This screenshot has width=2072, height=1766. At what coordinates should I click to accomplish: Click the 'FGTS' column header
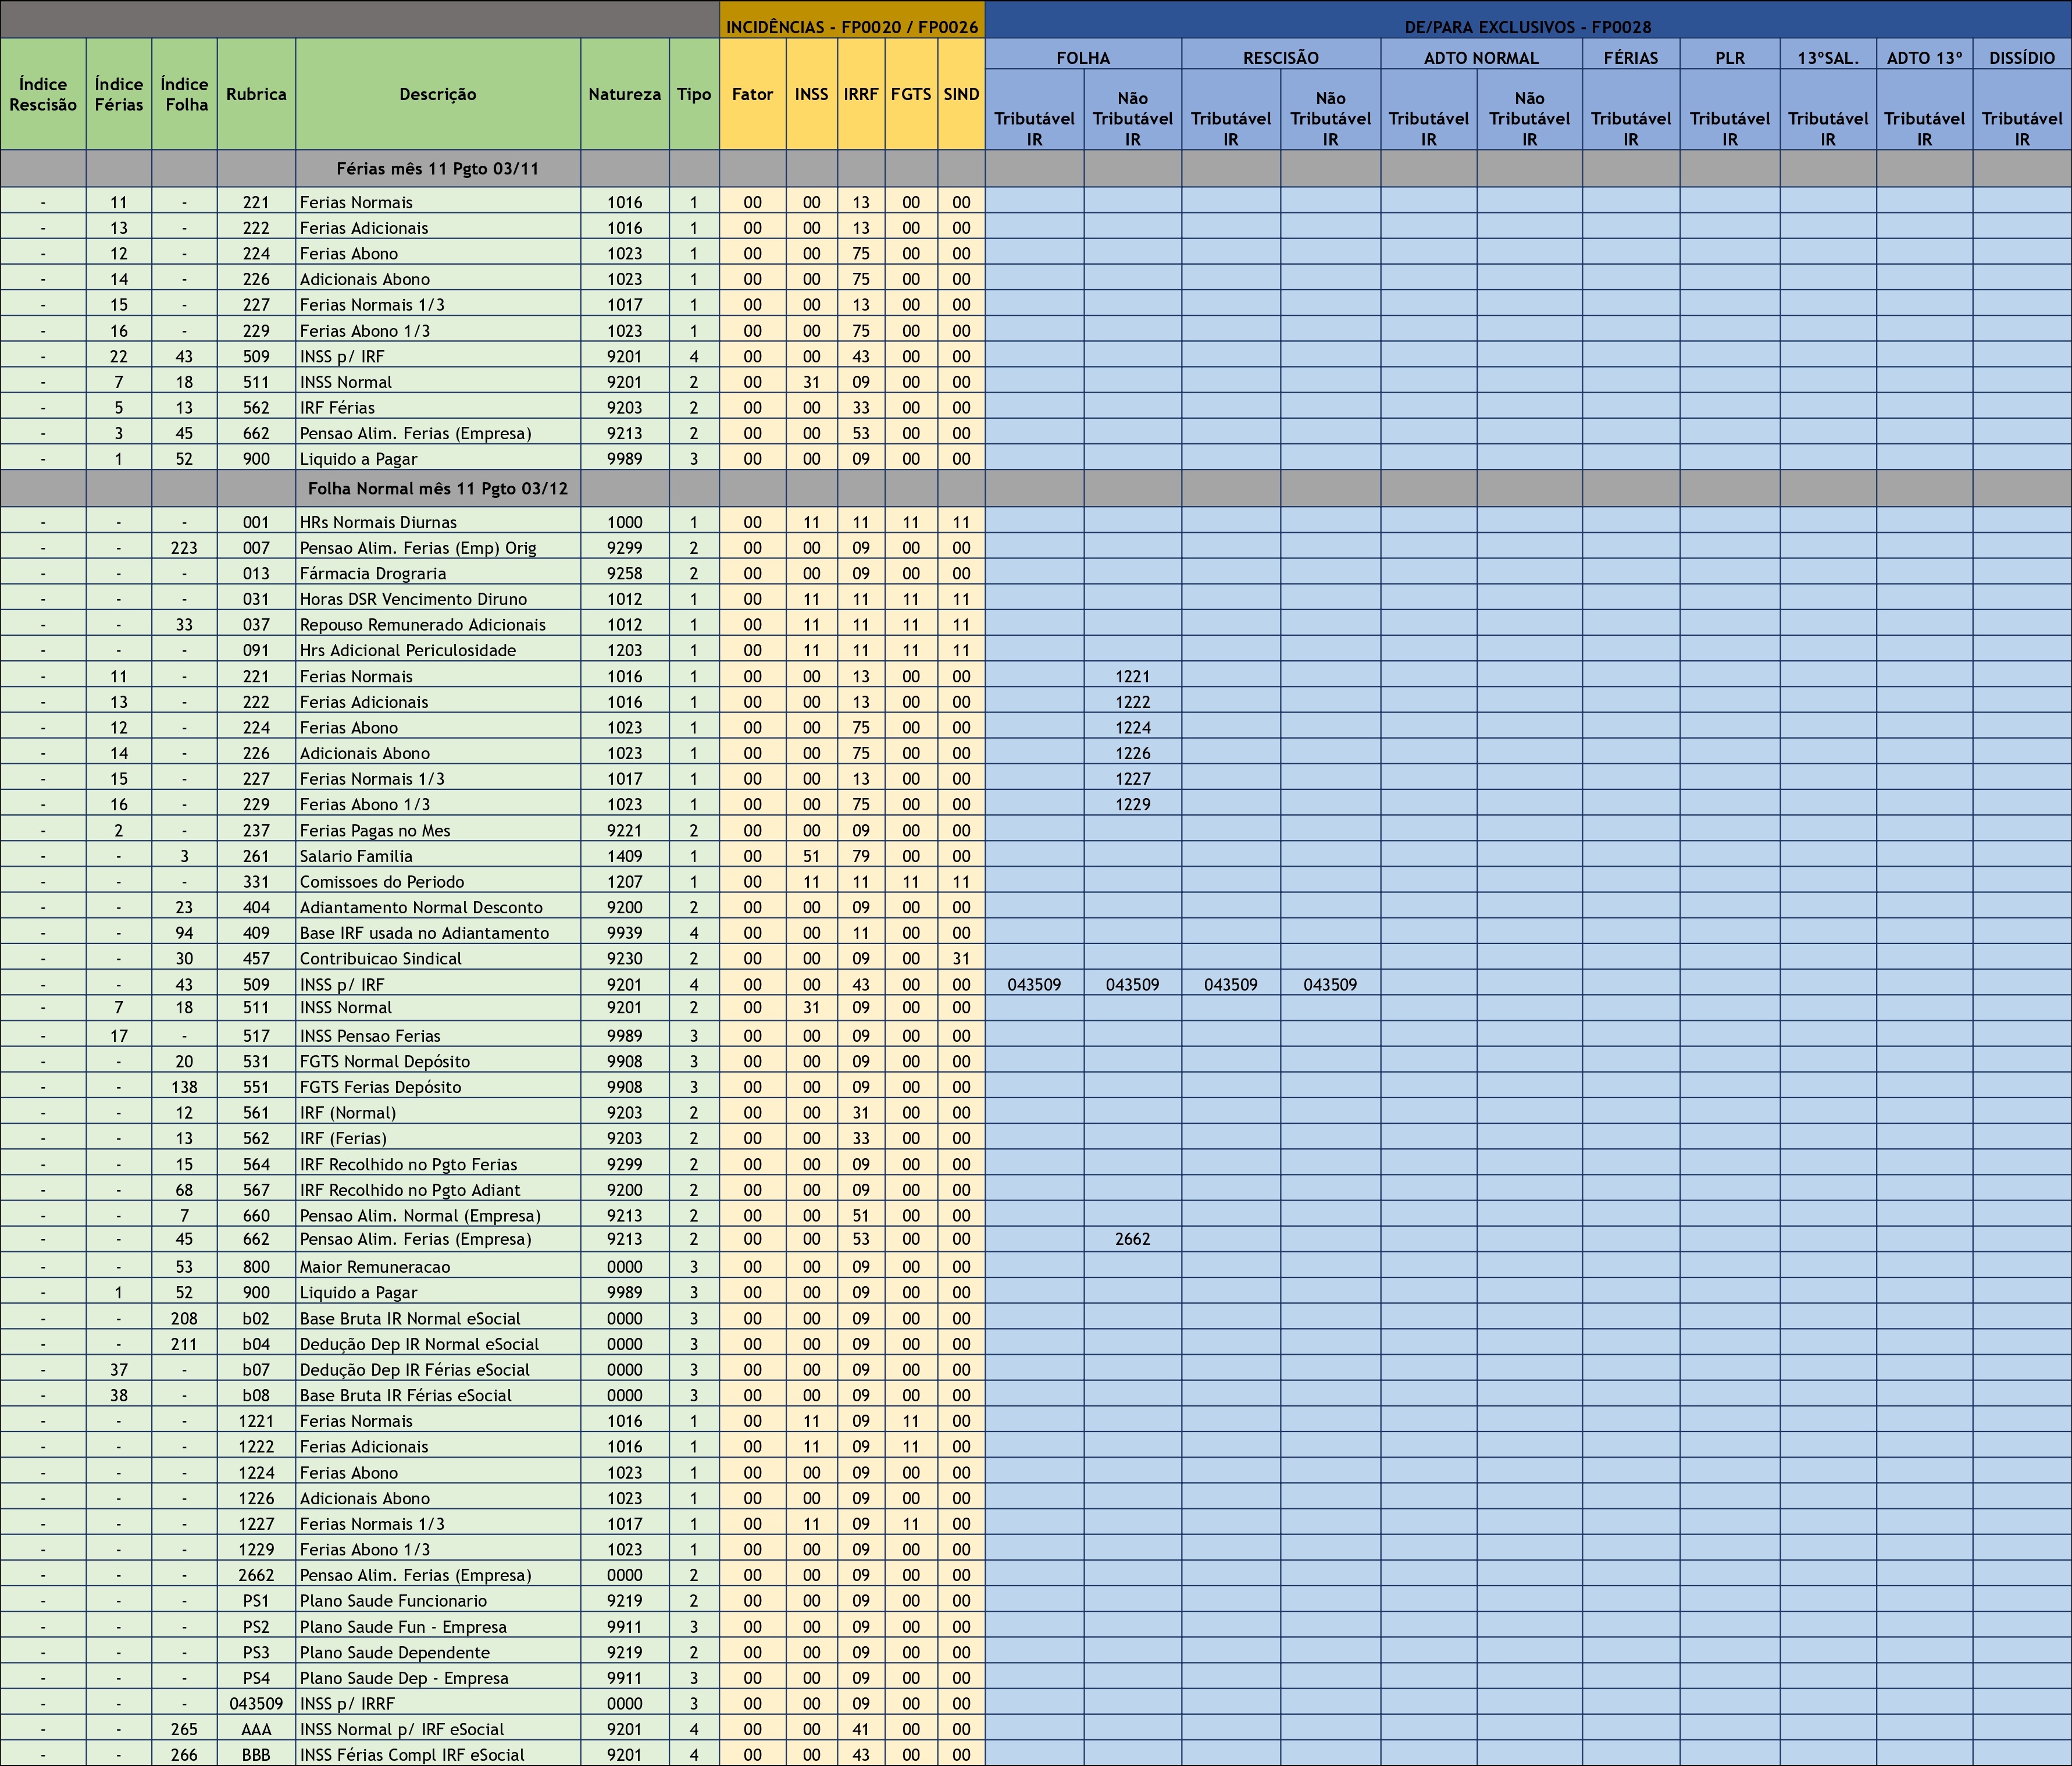coord(911,94)
